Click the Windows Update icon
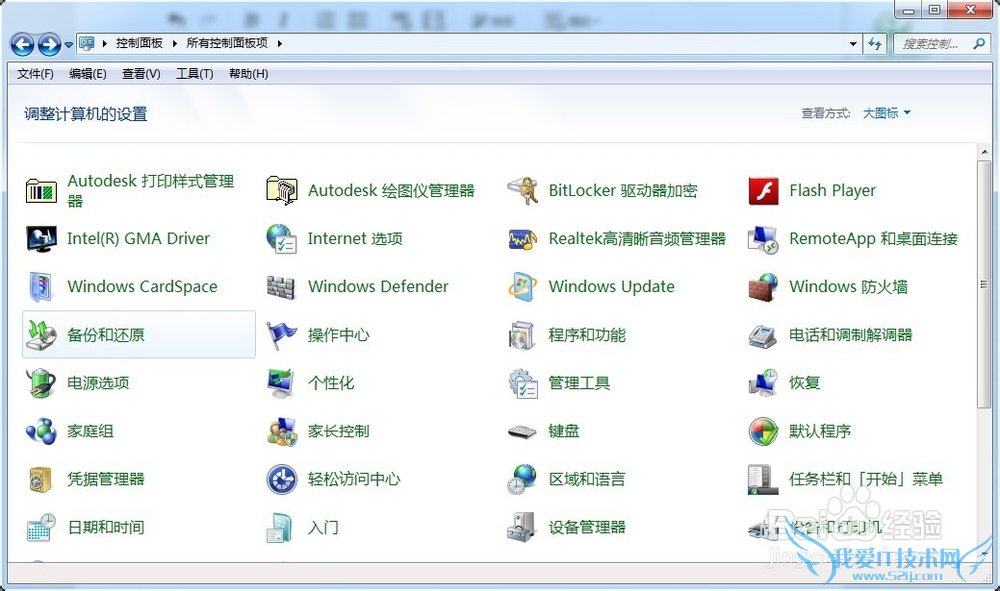 tap(523, 287)
